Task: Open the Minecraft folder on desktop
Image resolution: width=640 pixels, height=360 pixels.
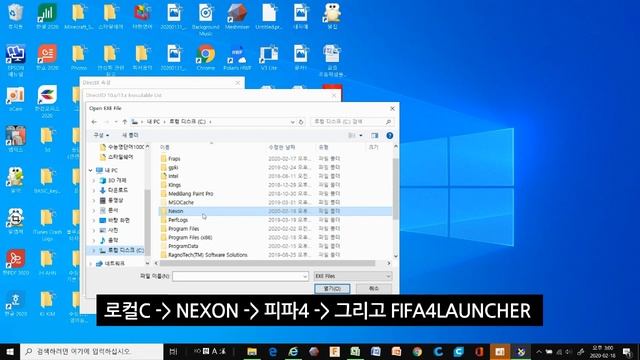Action: [79, 16]
